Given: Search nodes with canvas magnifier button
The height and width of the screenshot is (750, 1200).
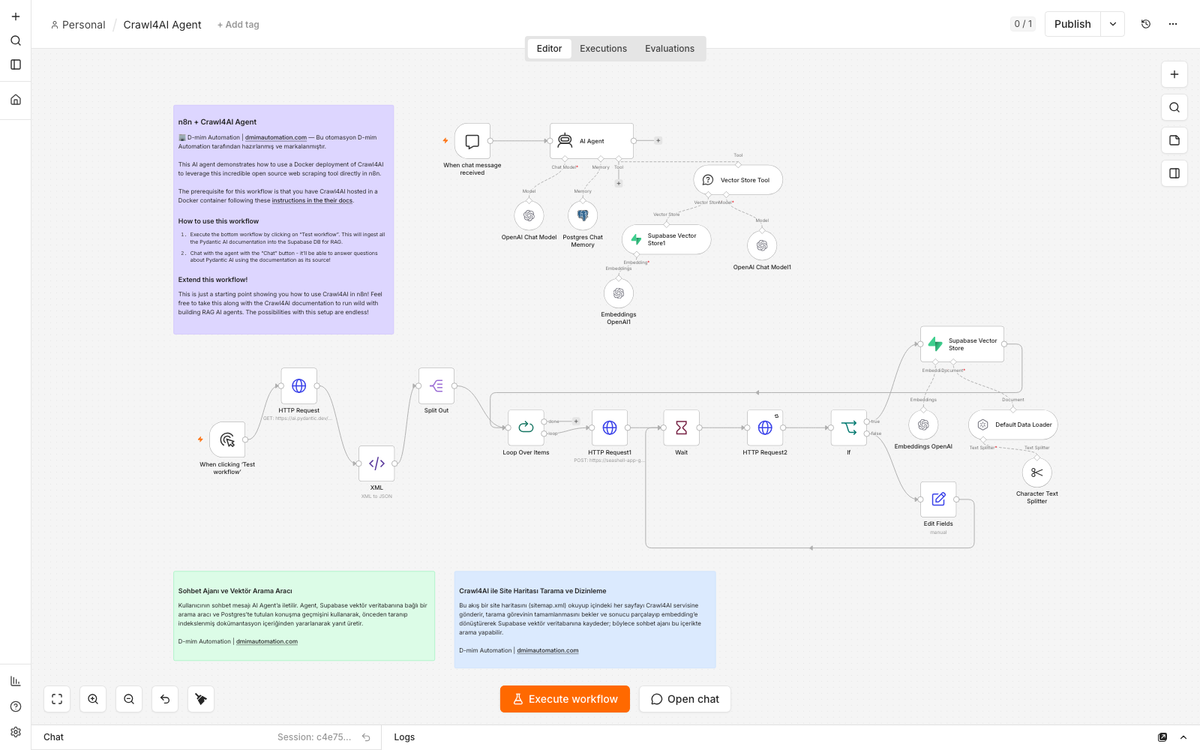Looking at the screenshot, I should click(1175, 108).
